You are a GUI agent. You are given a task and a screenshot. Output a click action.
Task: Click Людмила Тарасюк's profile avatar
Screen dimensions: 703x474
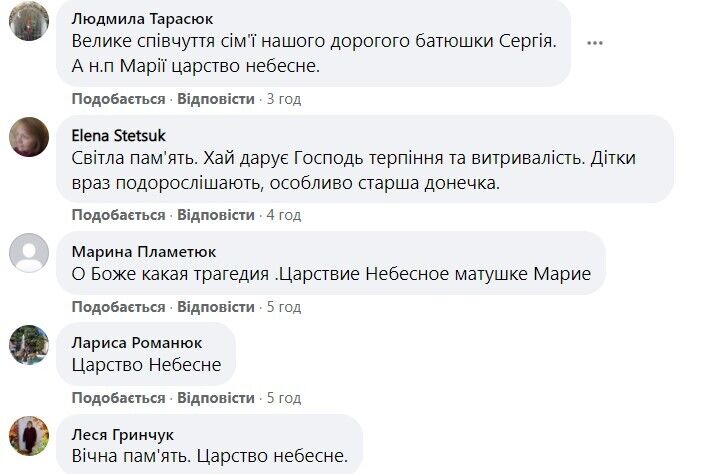[29, 20]
